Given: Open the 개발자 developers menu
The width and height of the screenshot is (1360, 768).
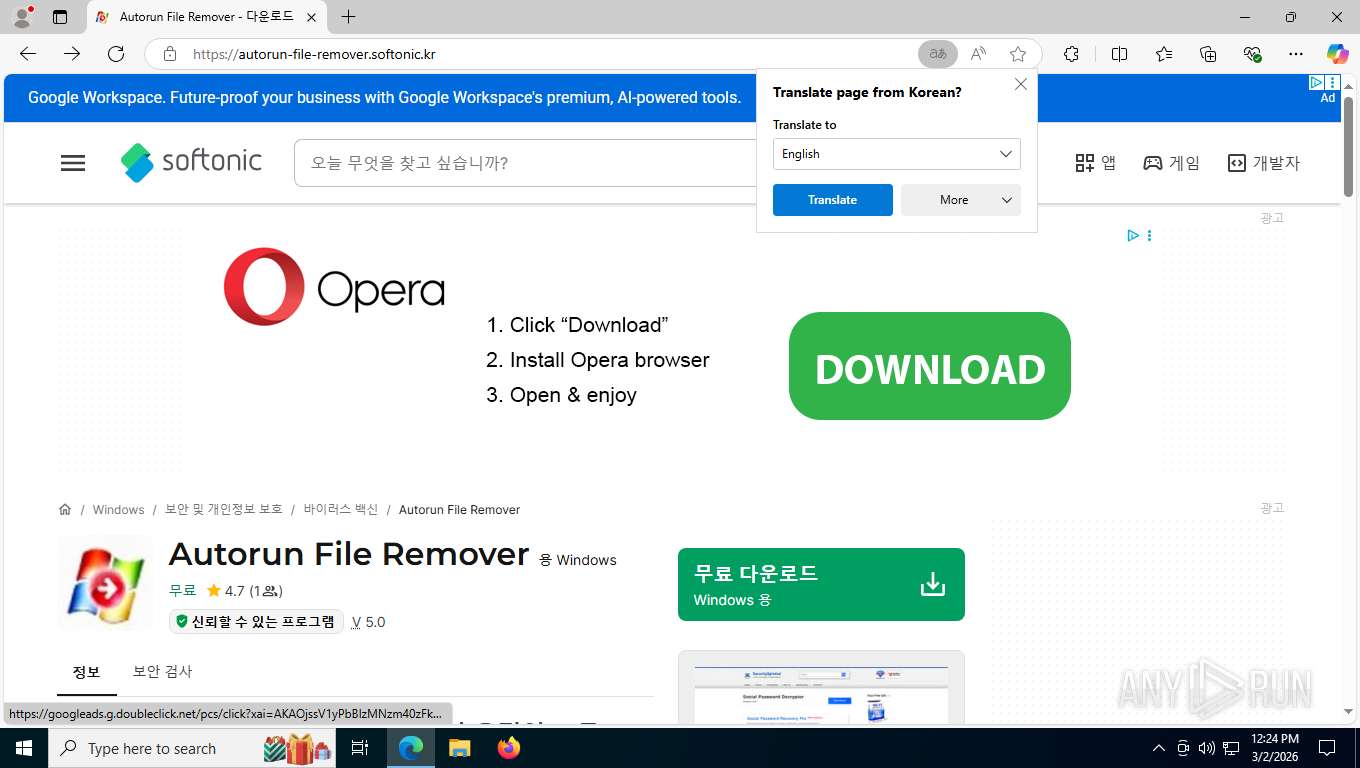Looking at the screenshot, I should (1264, 163).
